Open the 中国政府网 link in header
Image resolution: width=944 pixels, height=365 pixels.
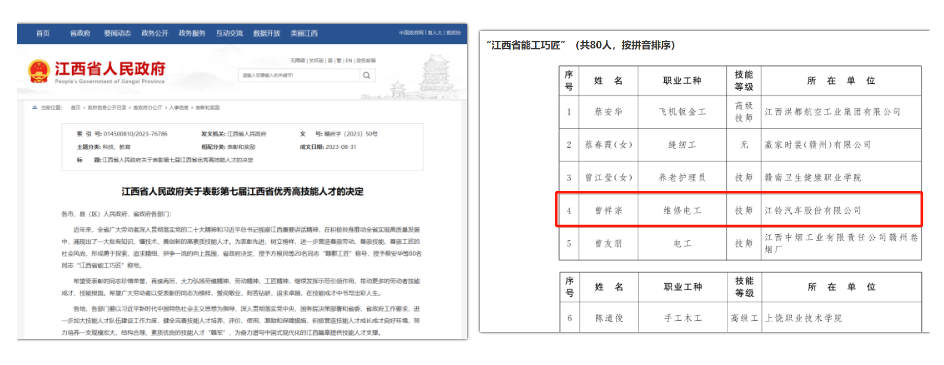[x=411, y=33]
